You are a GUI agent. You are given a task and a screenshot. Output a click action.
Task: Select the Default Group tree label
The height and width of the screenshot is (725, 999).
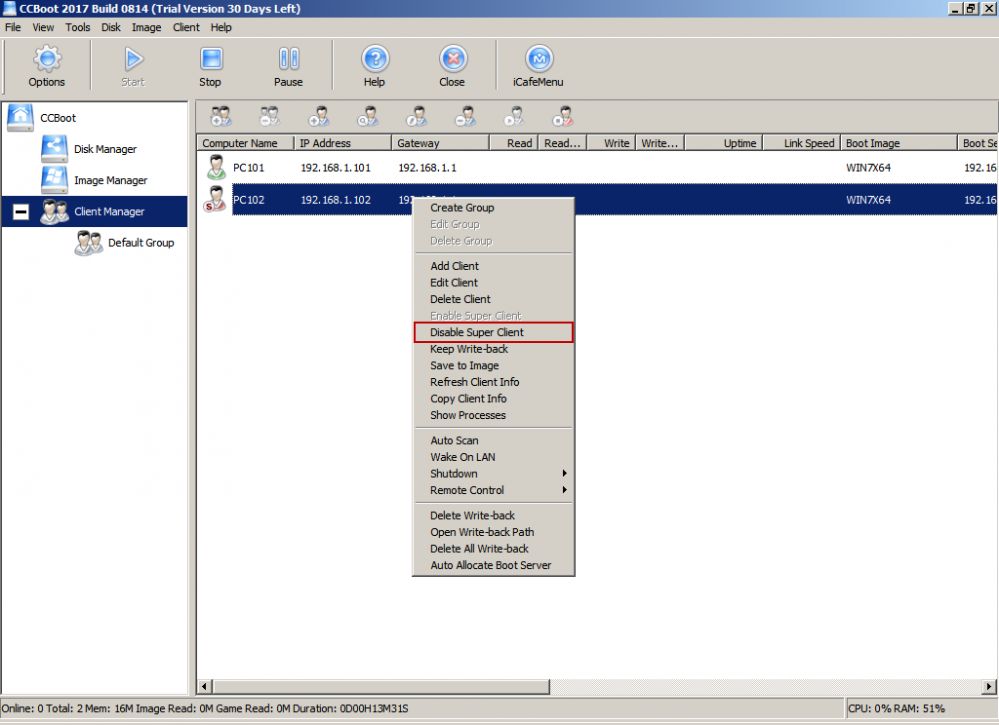pos(141,243)
